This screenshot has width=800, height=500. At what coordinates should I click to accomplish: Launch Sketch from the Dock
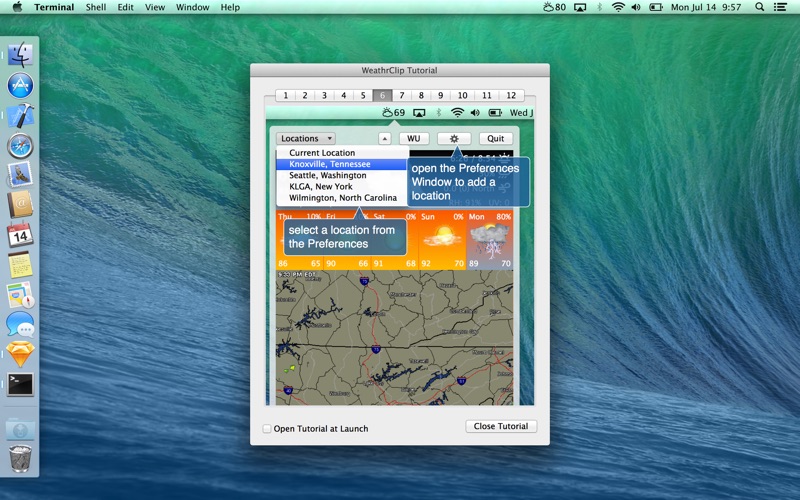point(20,354)
